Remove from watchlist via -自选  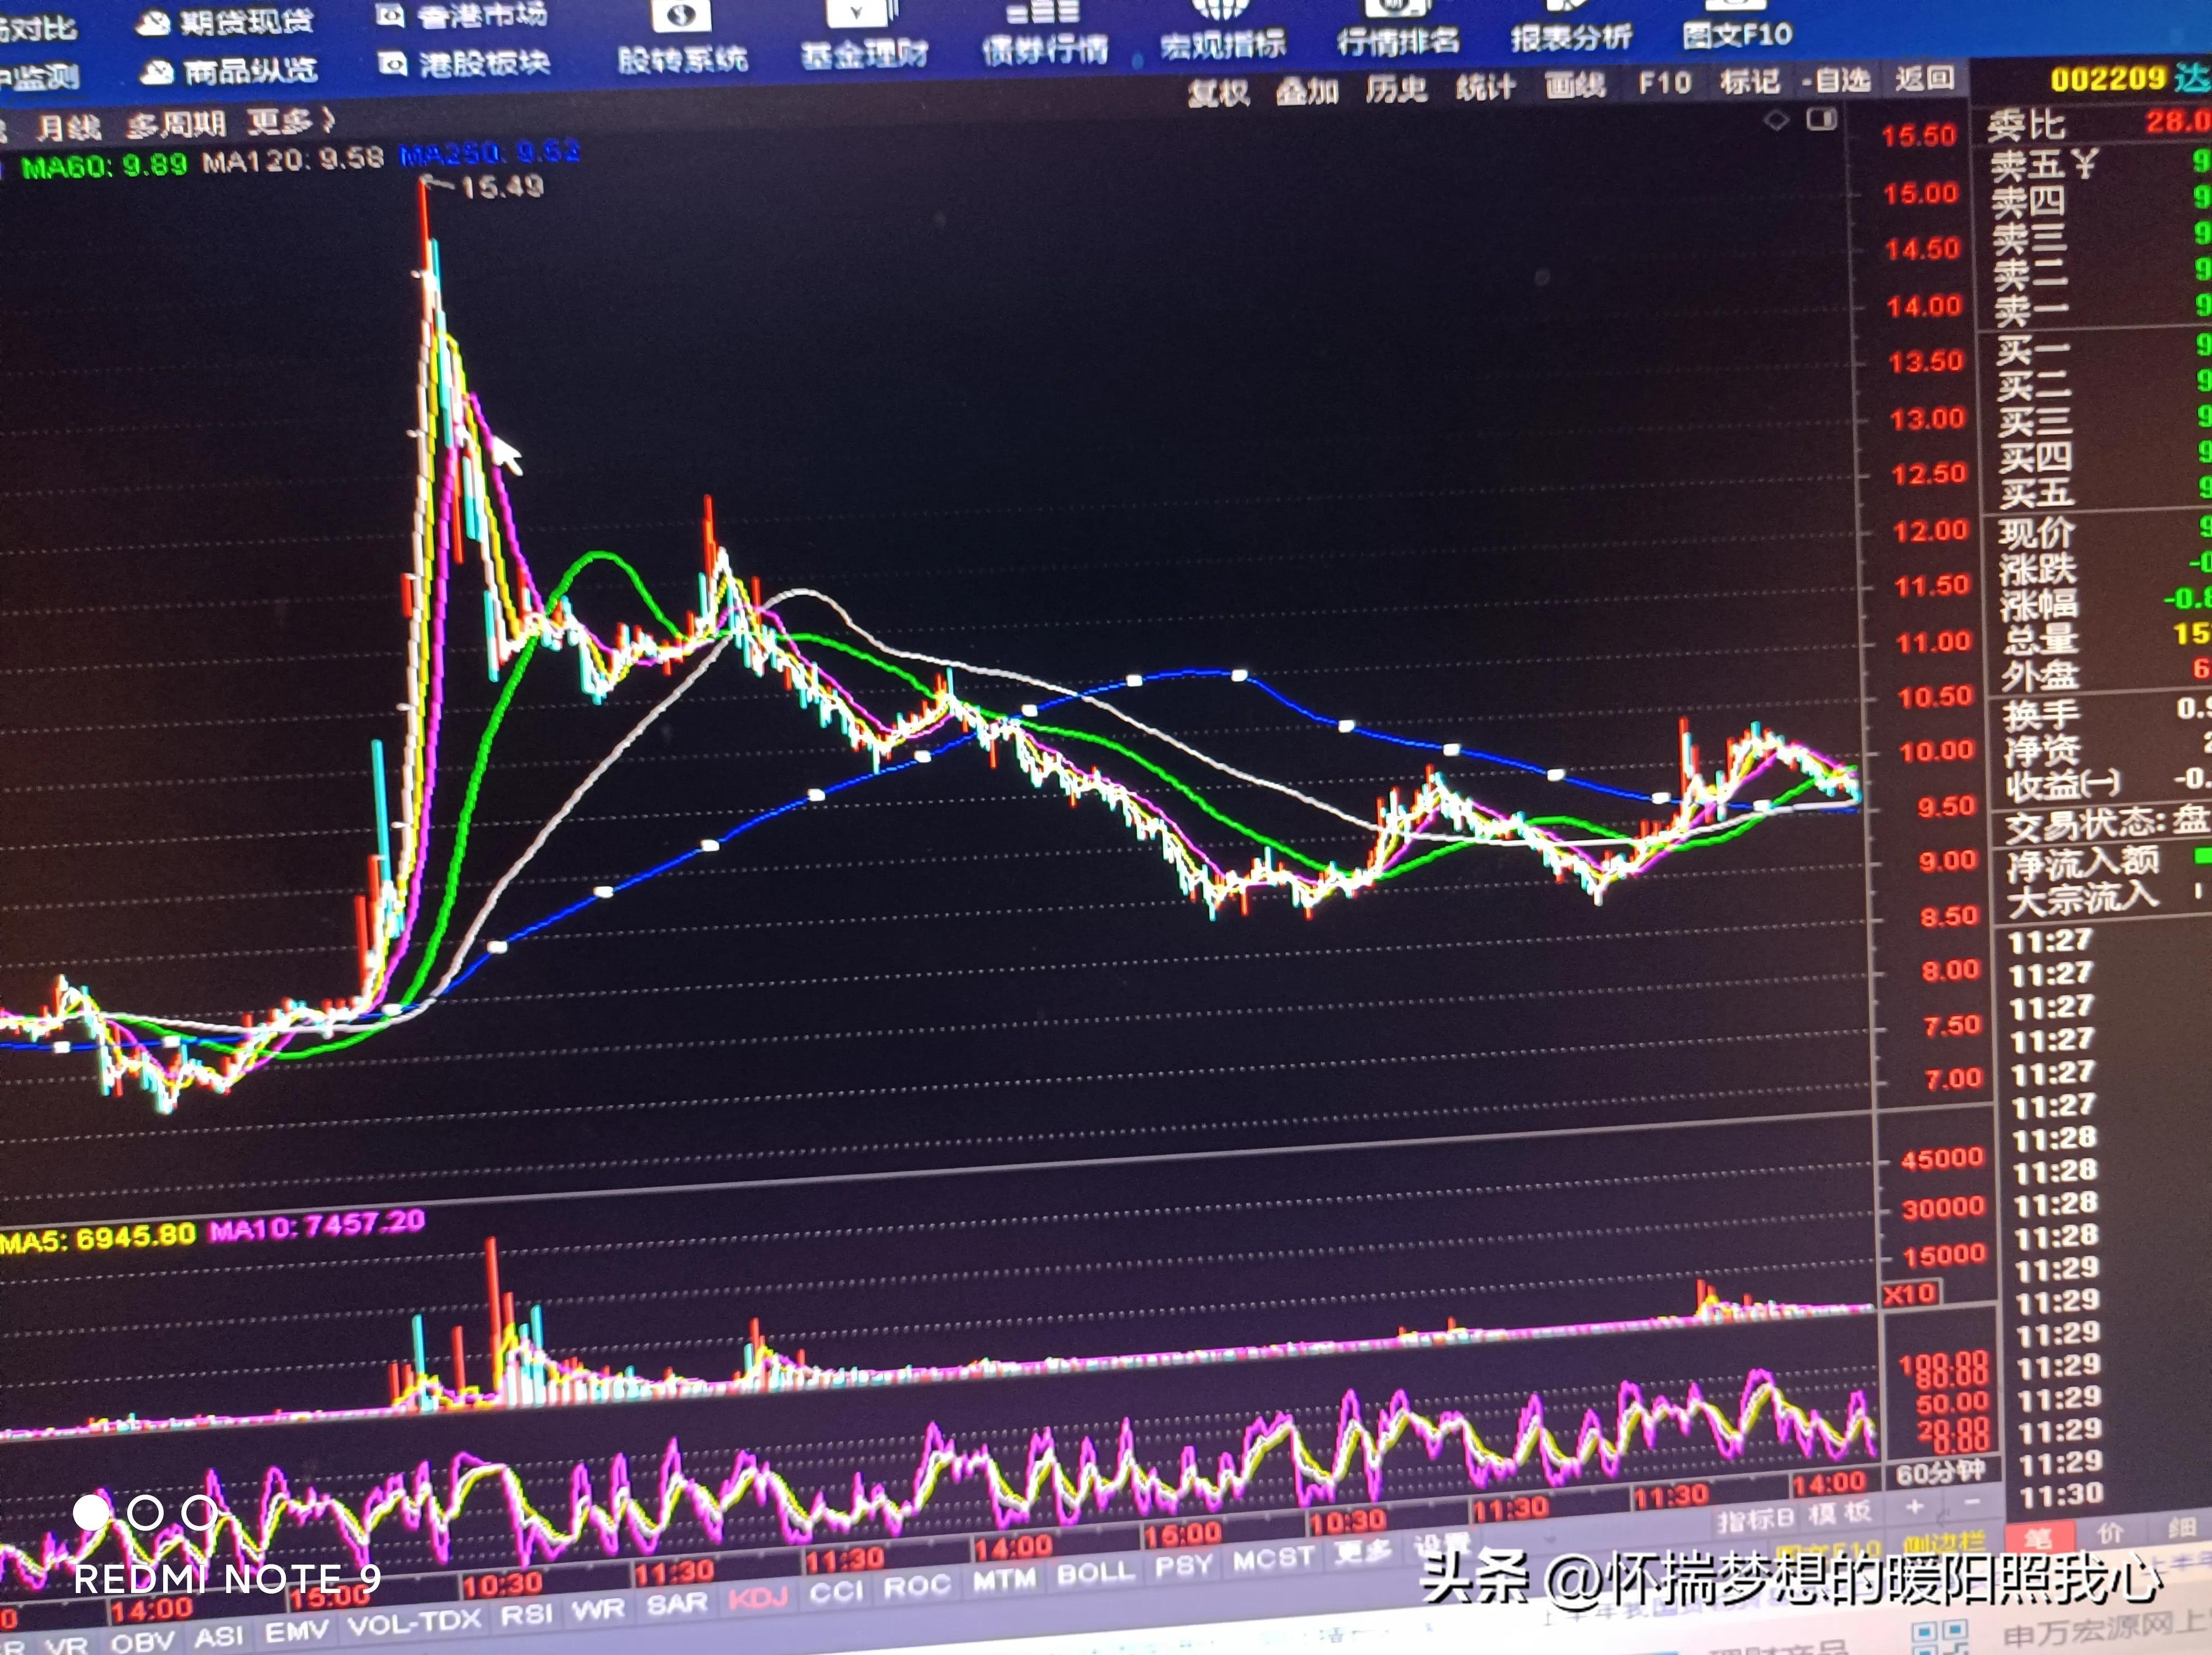click(1836, 80)
